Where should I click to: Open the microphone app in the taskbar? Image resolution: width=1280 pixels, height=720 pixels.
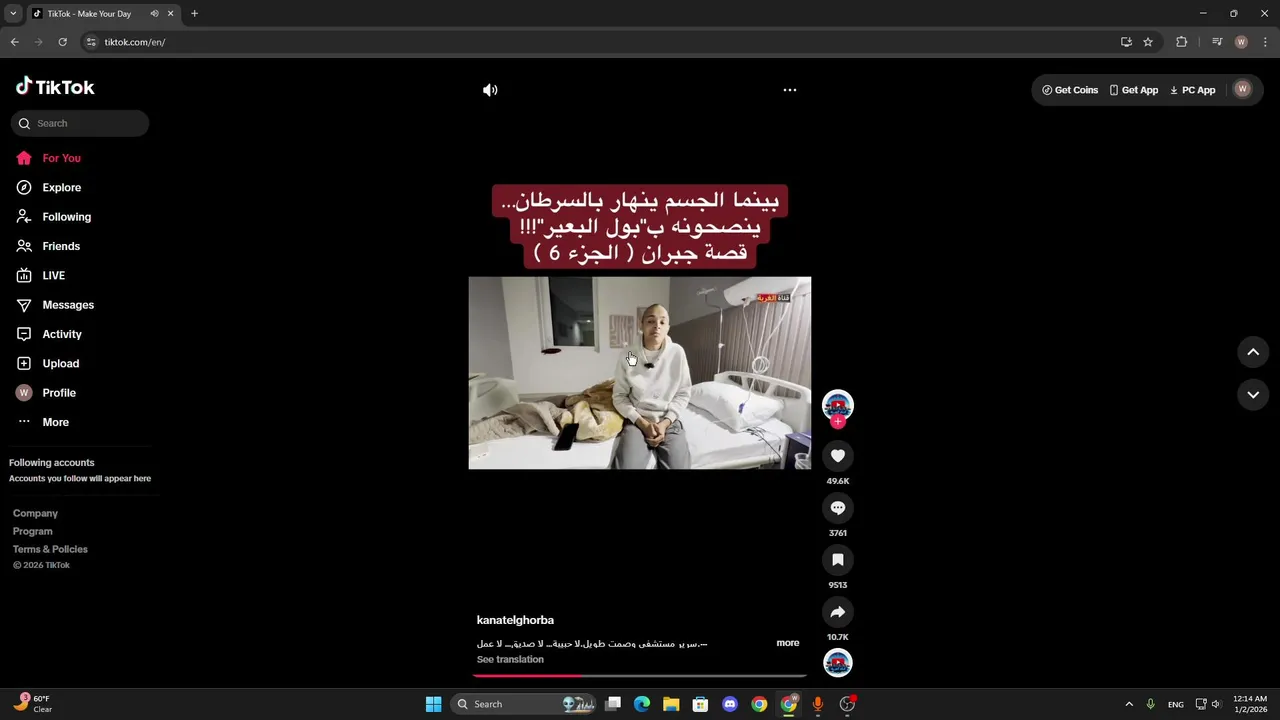[818, 704]
